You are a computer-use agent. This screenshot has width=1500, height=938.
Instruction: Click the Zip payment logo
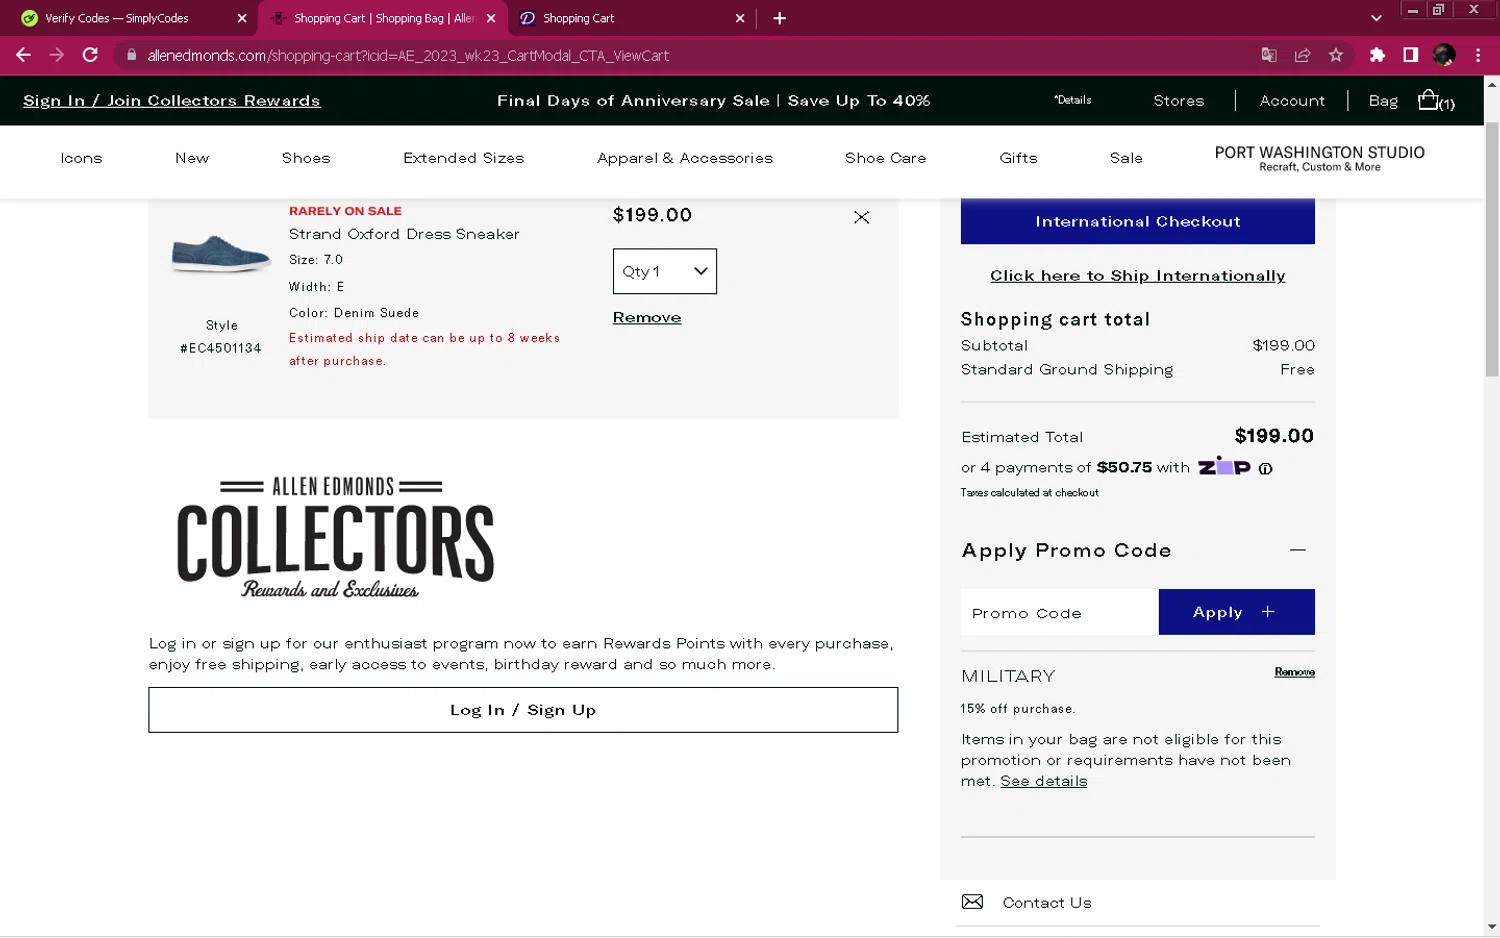pyautogui.click(x=1224, y=467)
